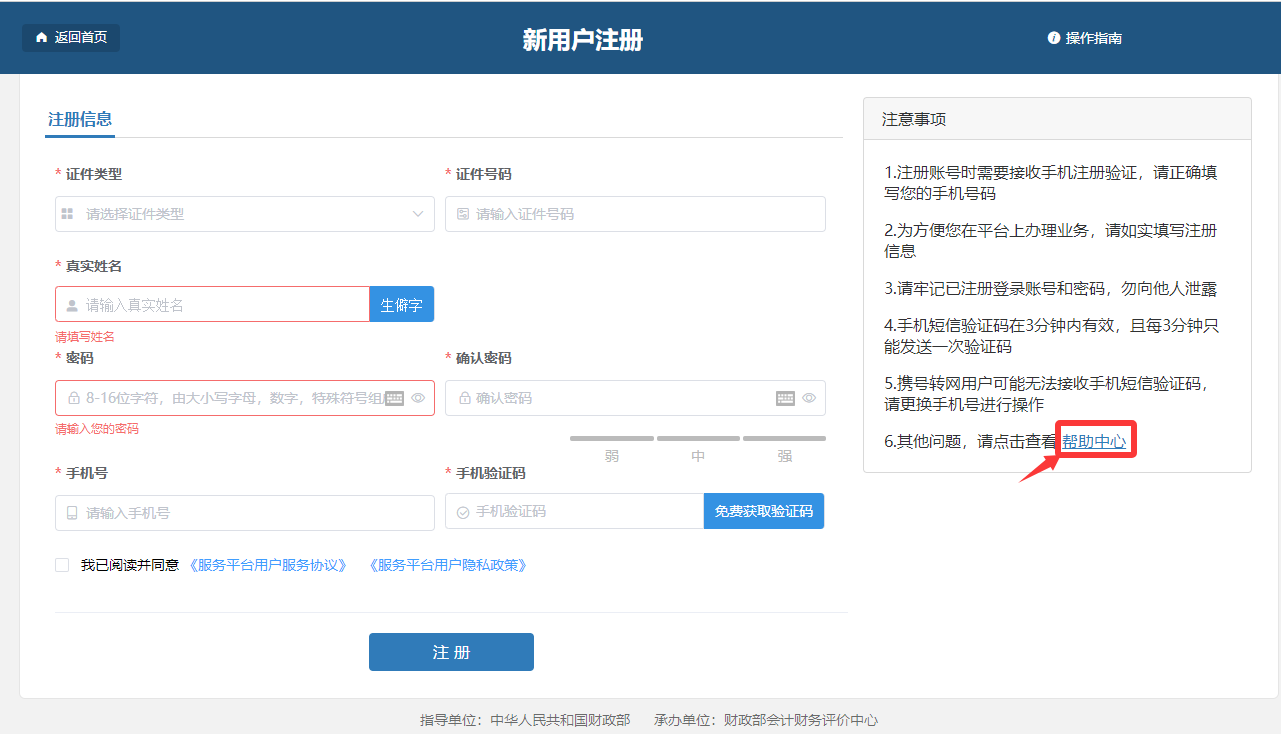Show password using 确认密码 eye icon
The width and height of the screenshot is (1281, 734).
809,398
